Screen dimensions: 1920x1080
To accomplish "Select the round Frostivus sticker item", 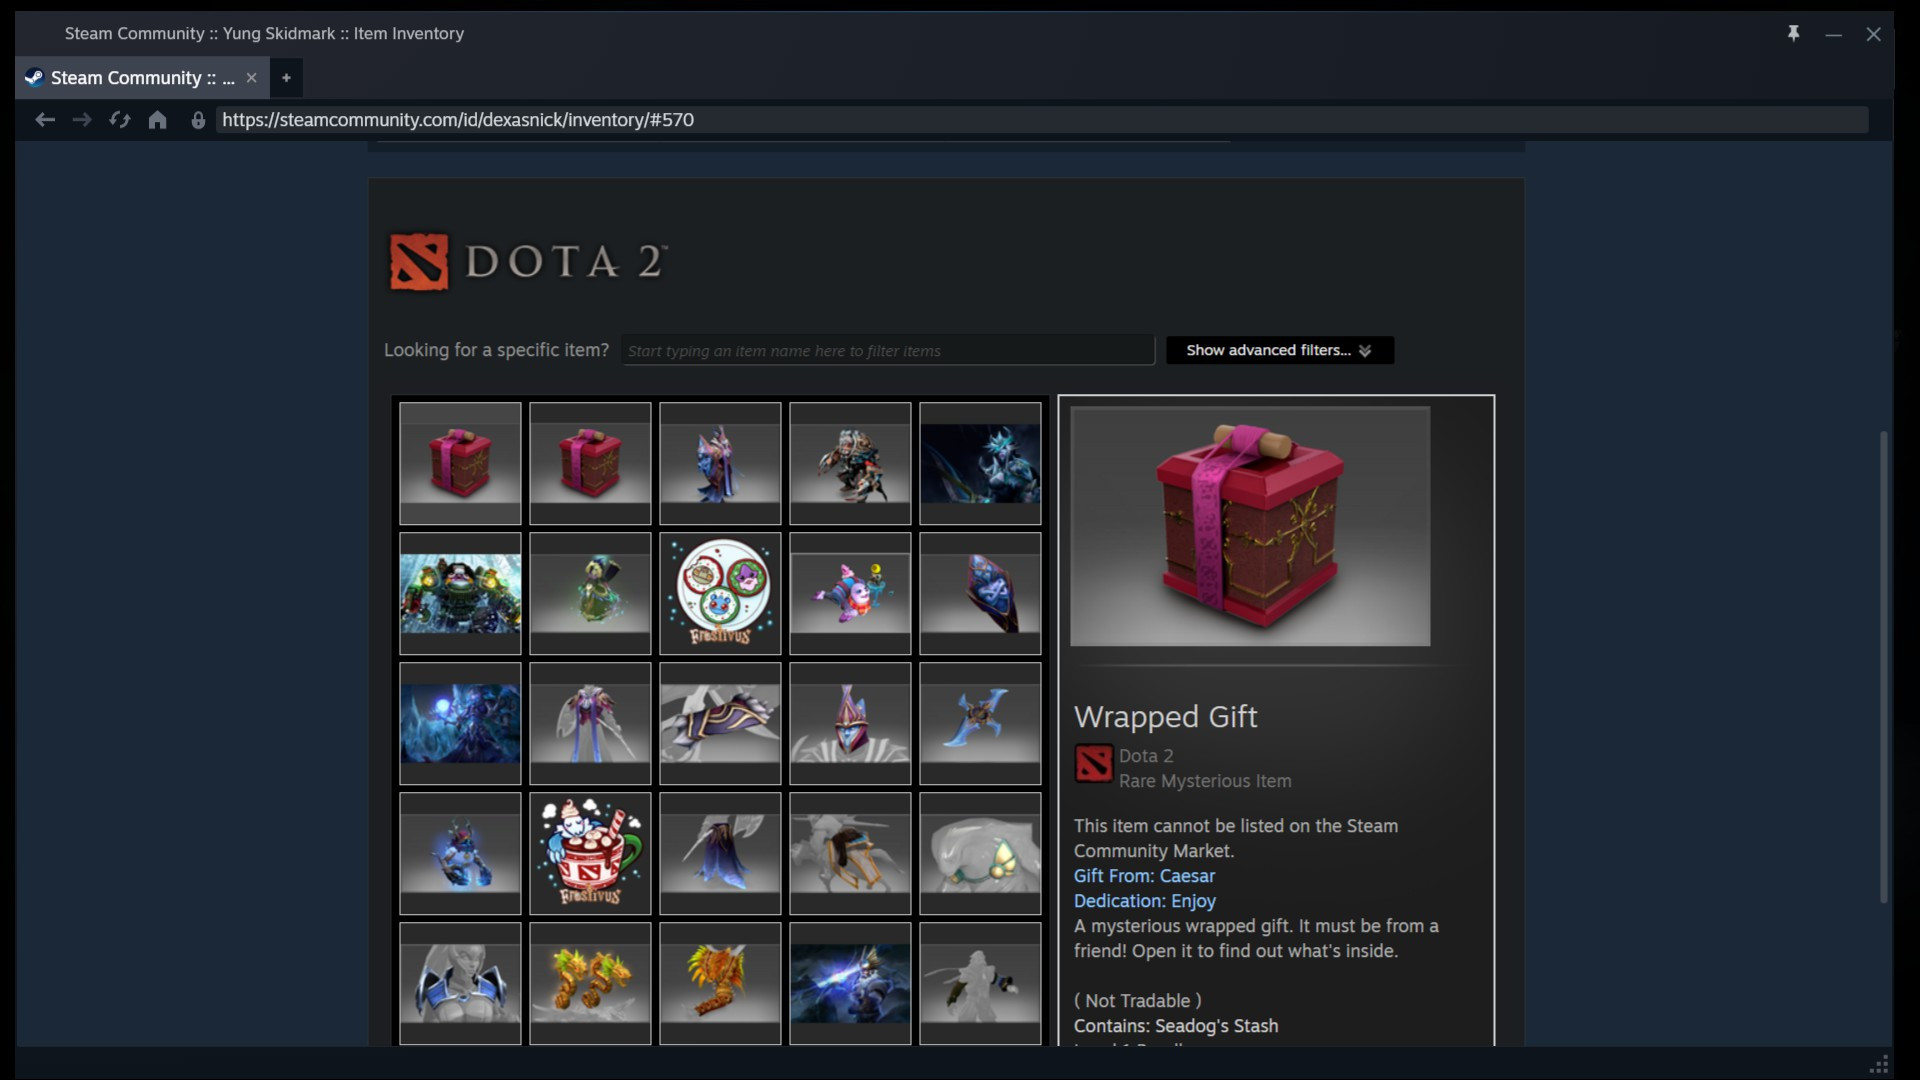I will tap(720, 593).
